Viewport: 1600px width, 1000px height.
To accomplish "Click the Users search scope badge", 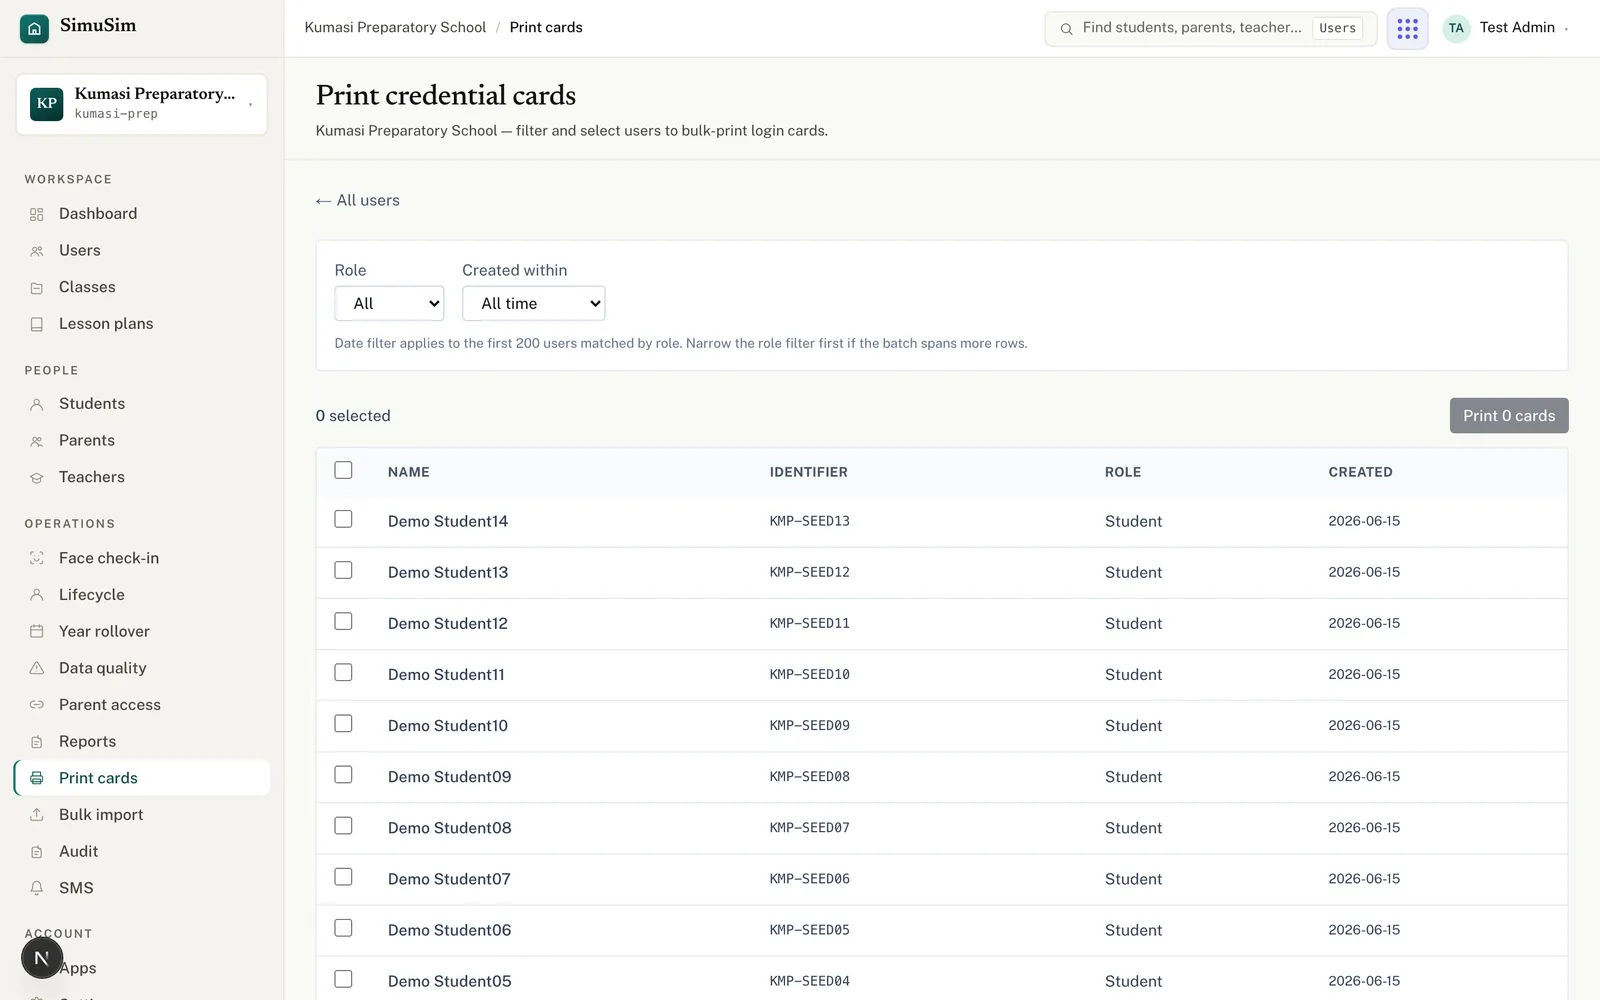I will point(1337,29).
